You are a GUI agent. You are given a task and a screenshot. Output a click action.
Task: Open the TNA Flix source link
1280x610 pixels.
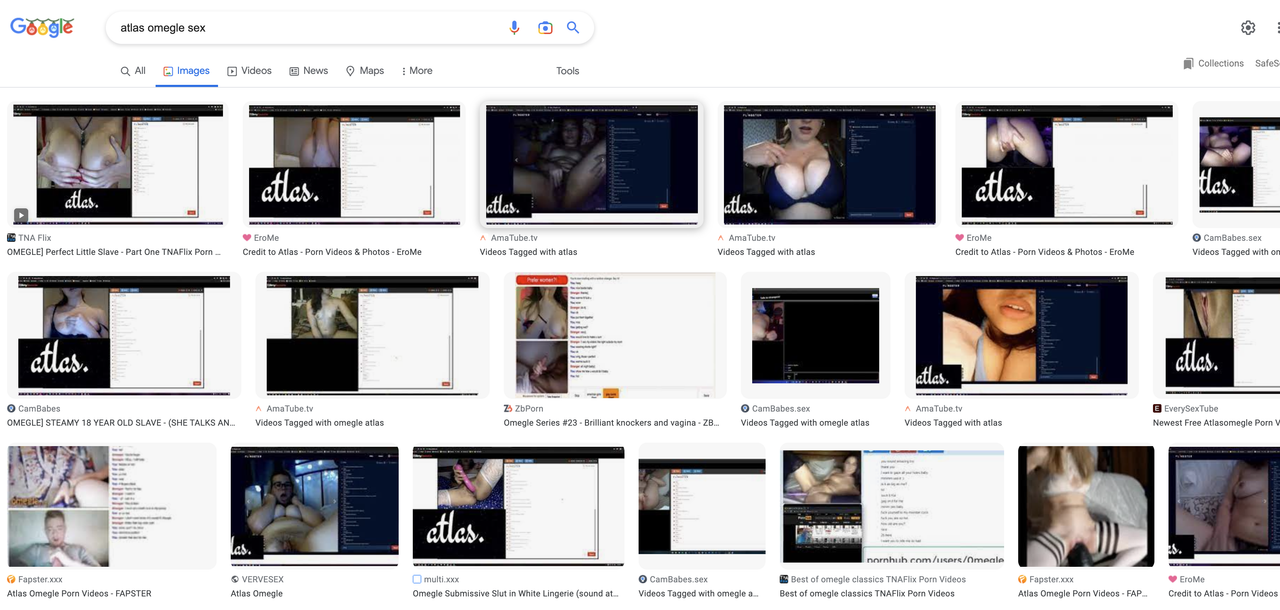[35, 238]
